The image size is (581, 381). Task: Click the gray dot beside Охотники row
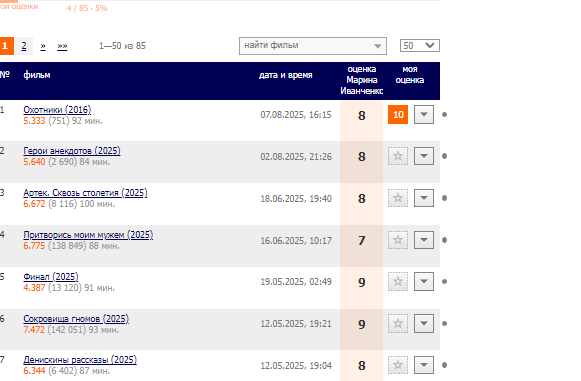pos(445,115)
